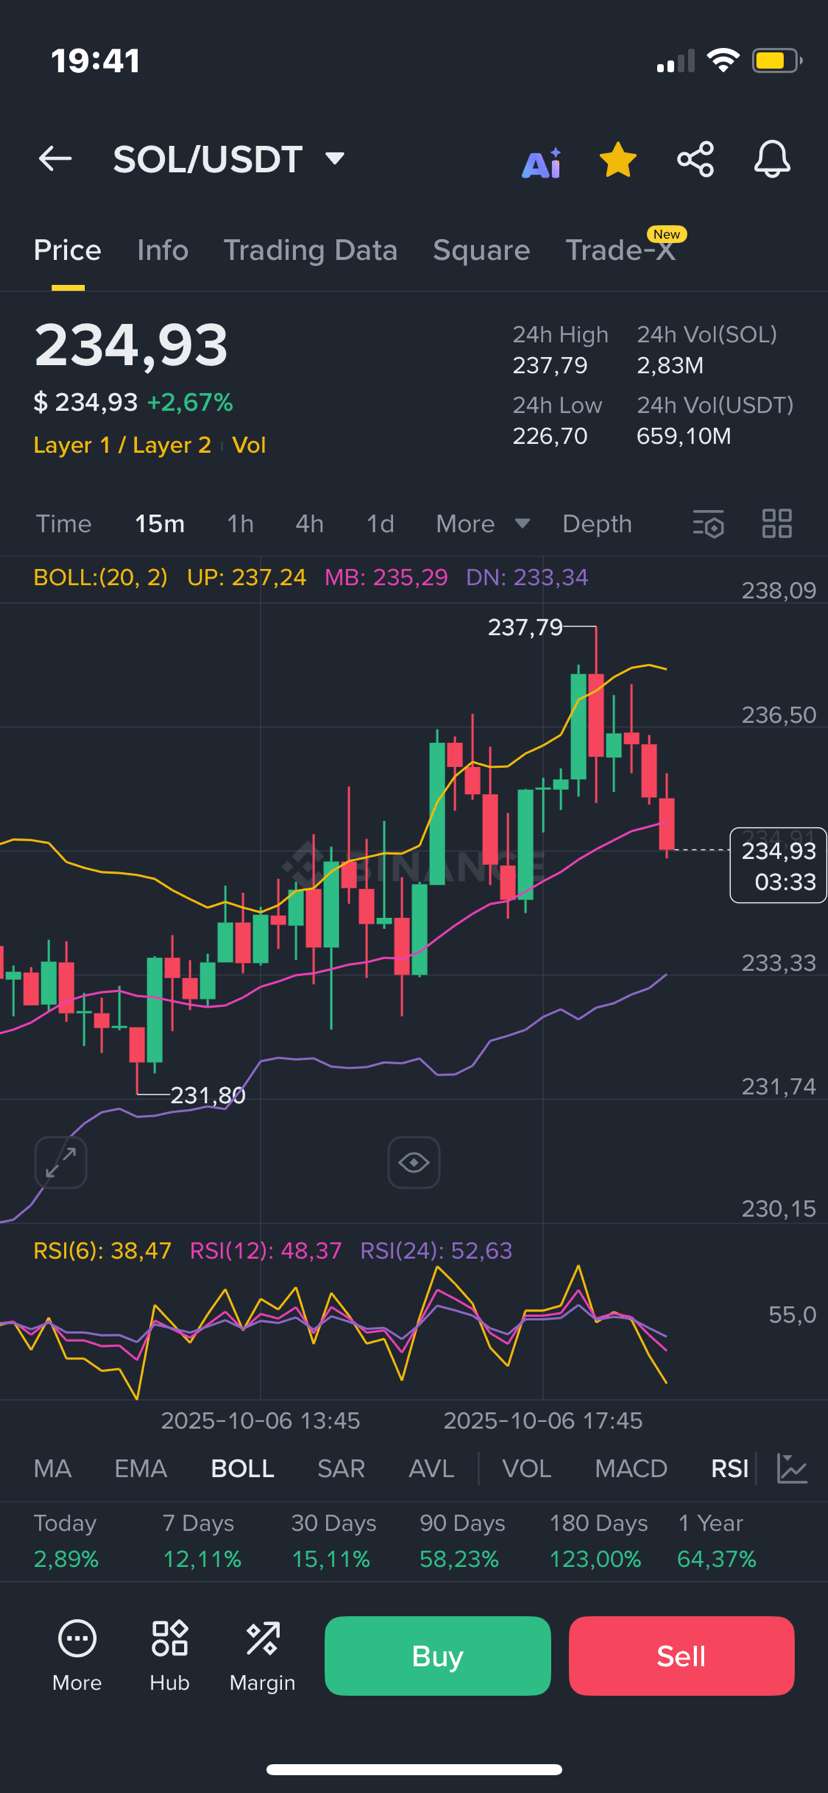This screenshot has height=1793, width=828.
Task: Tap the 30 Days 15,11% performance
Action: coord(333,1541)
